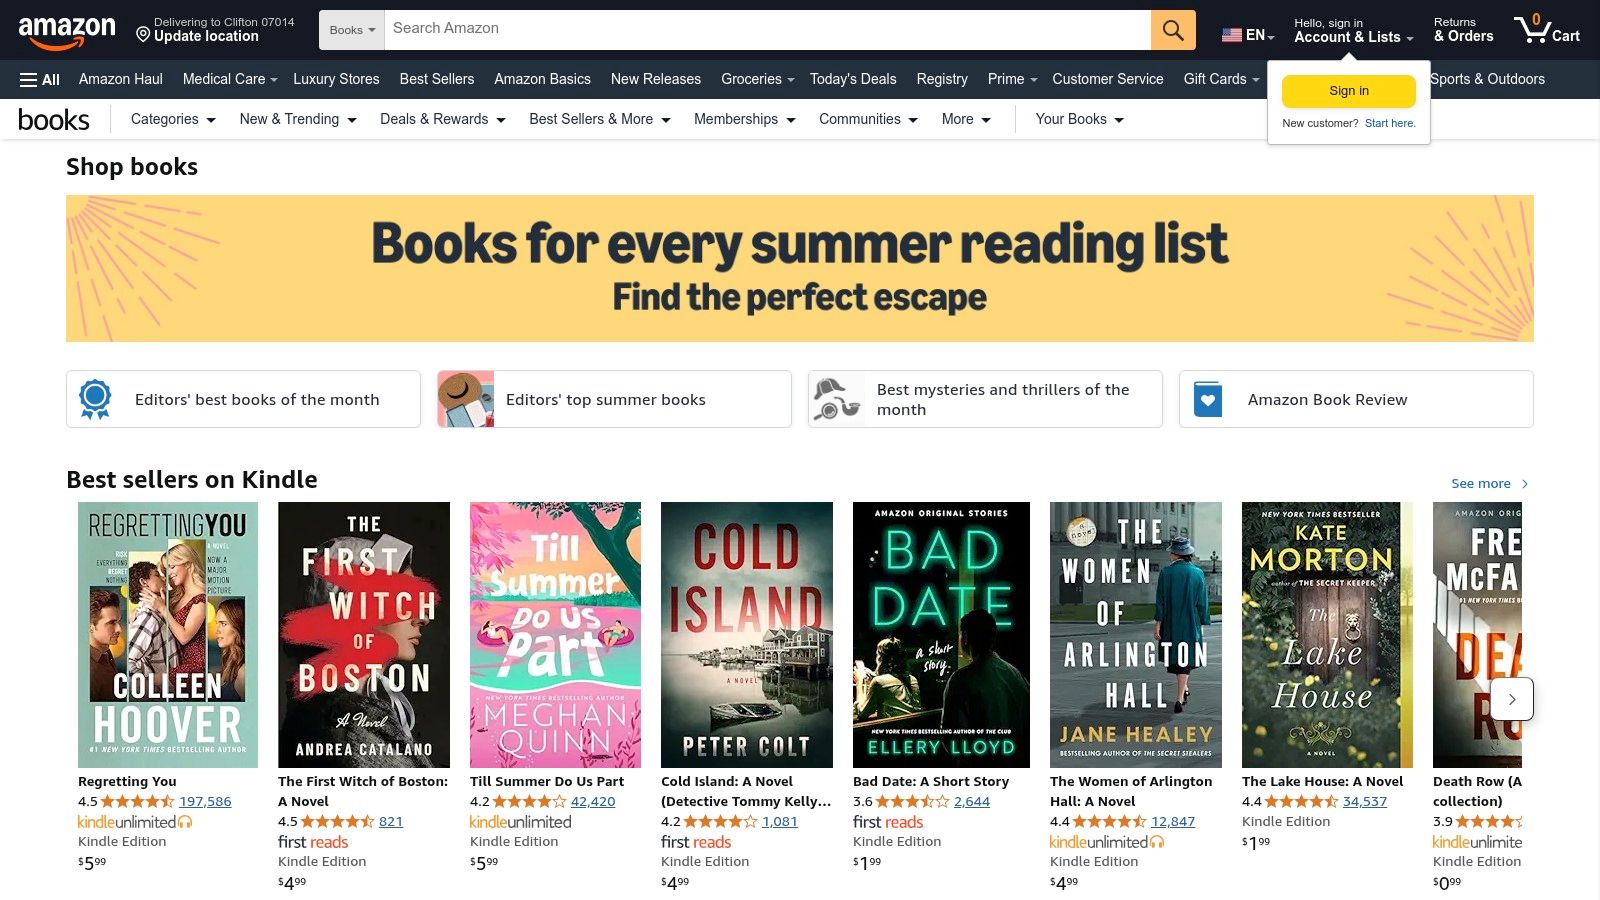Image resolution: width=1600 pixels, height=900 pixels.
Task: Click the search magnifier icon
Action: pyautogui.click(x=1172, y=29)
